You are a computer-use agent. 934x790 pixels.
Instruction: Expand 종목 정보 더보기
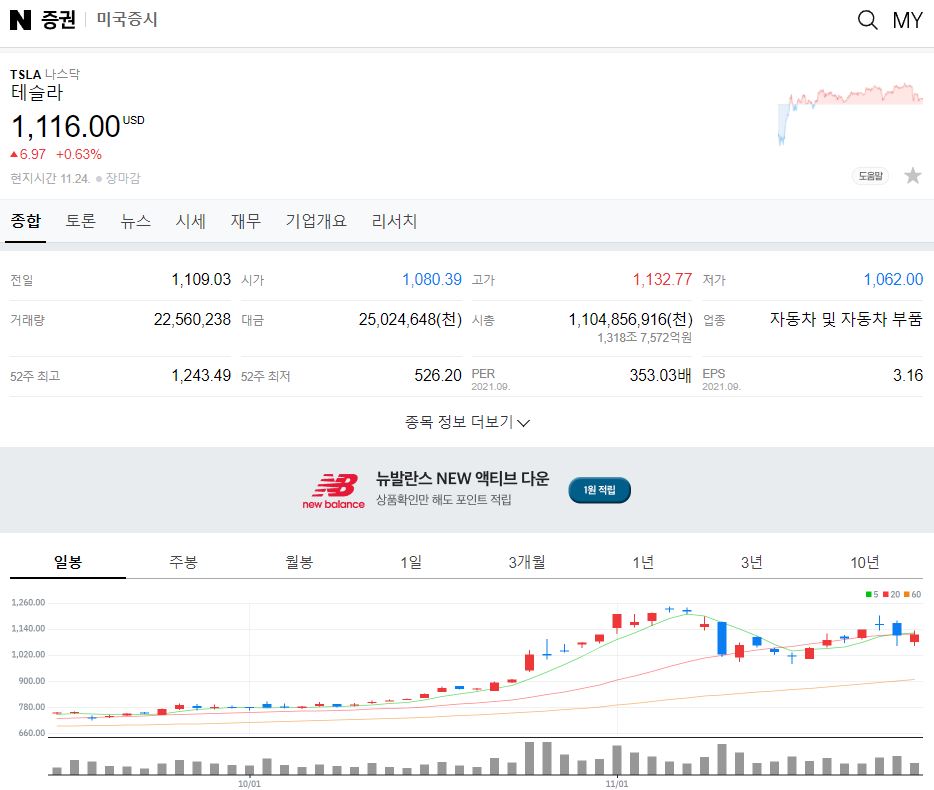point(467,422)
